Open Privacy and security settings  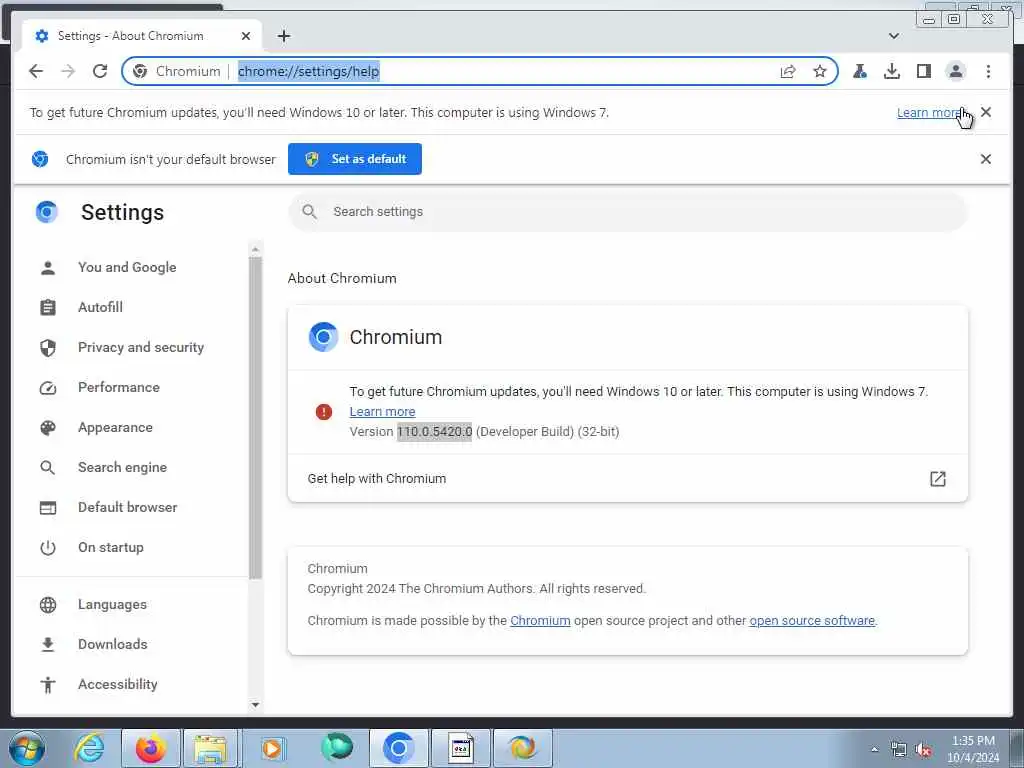click(x=140, y=347)
